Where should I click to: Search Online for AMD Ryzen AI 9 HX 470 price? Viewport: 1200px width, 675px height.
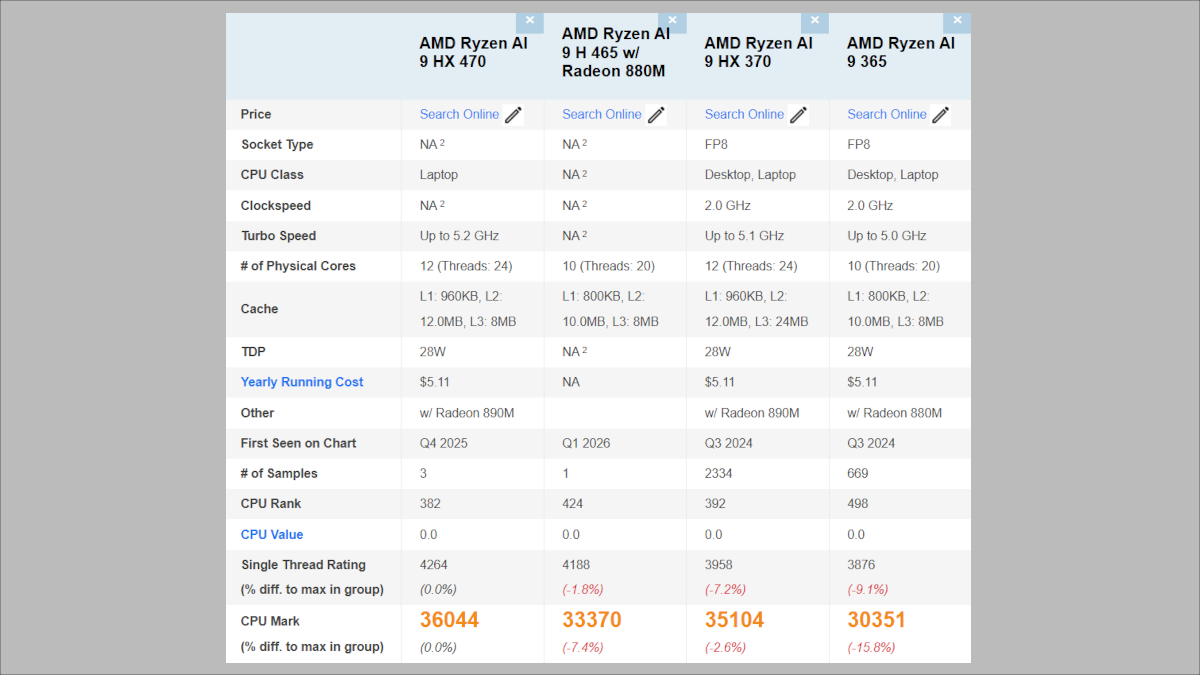click(x=459, y=114)
